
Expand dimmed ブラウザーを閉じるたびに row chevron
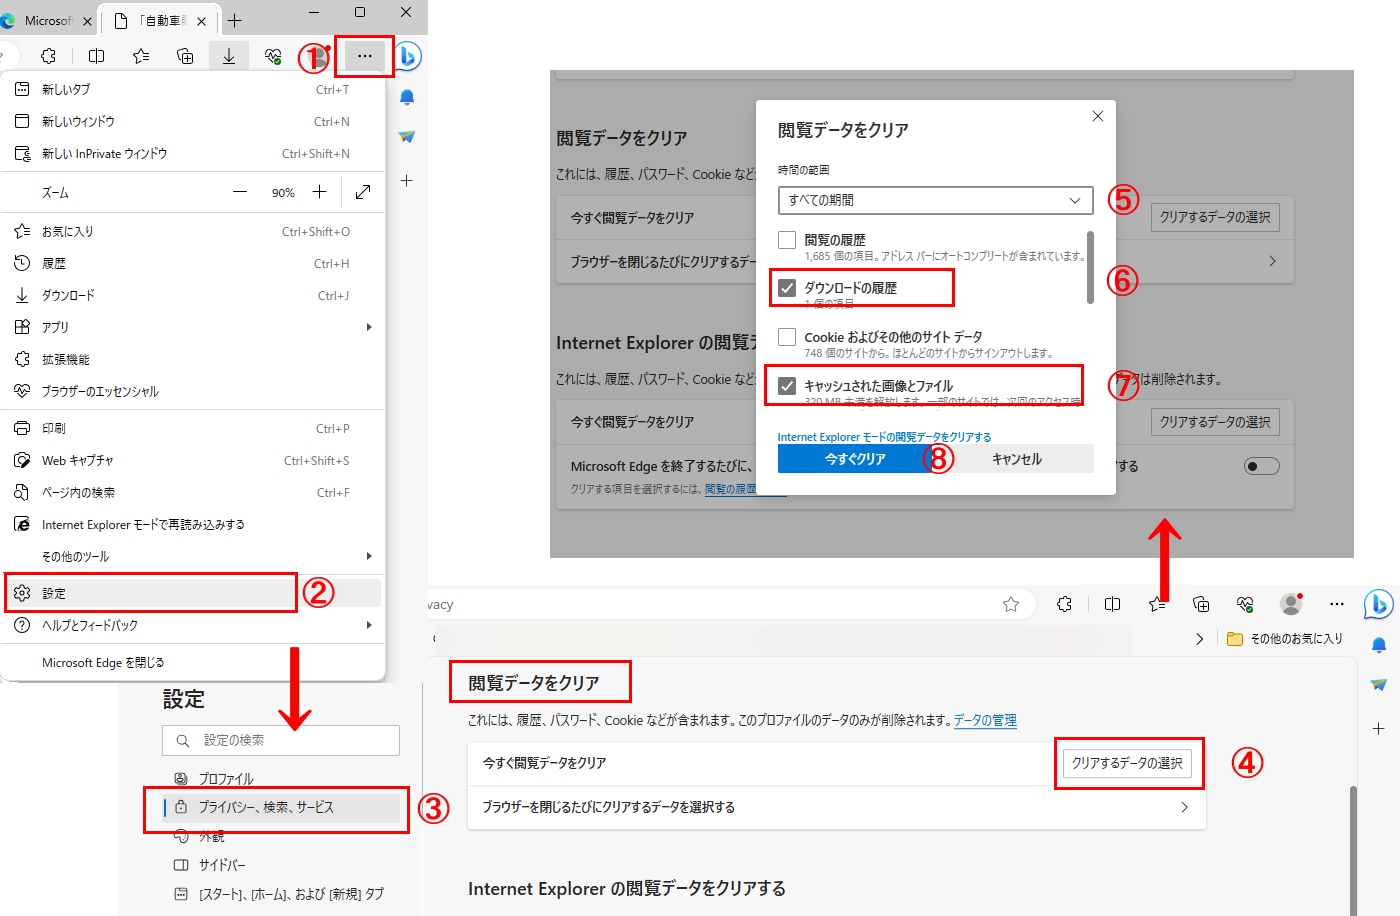(1272, 261)
